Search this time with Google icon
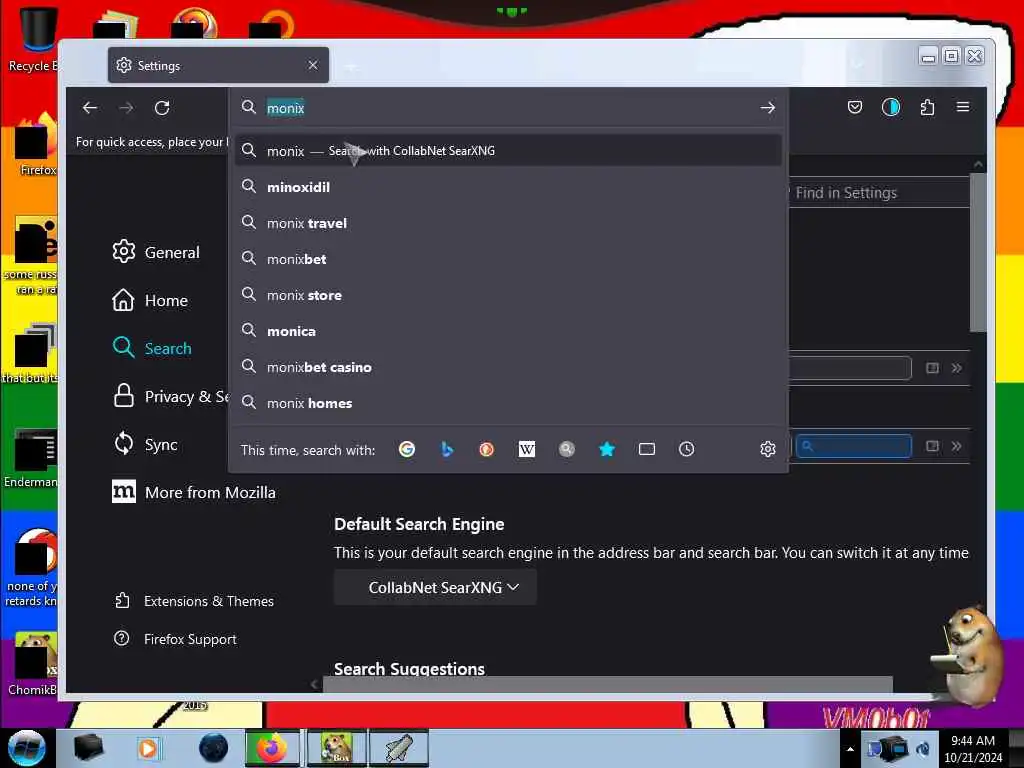This screenshot has height=768, width=1024. coord(407,449)
